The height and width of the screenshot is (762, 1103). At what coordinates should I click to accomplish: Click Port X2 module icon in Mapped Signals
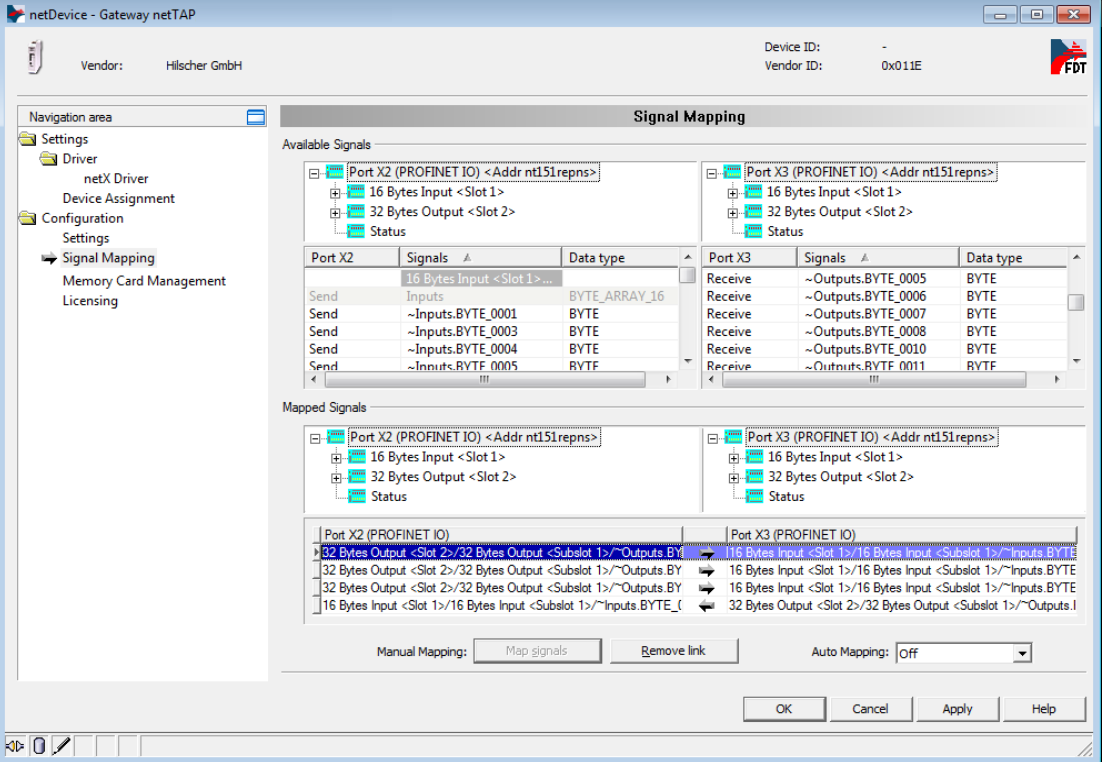(336, 438)
